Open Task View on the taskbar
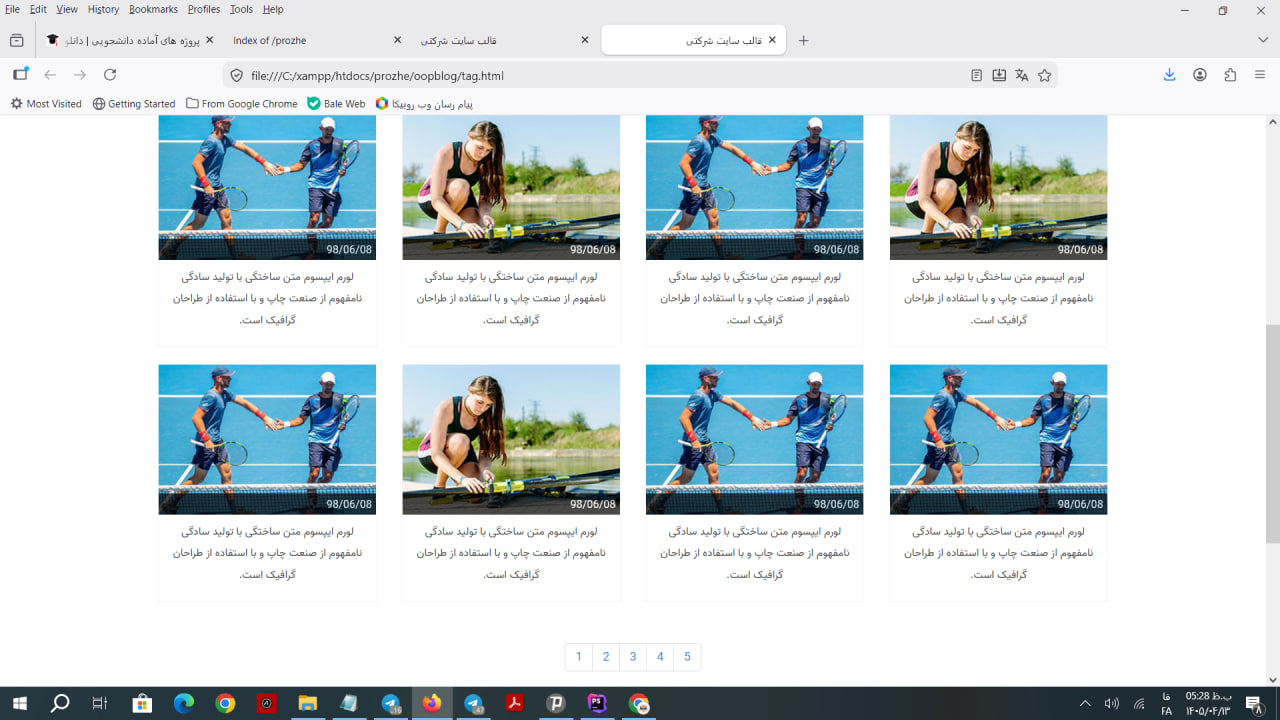The image size is (1280, 720). (99, 704)
